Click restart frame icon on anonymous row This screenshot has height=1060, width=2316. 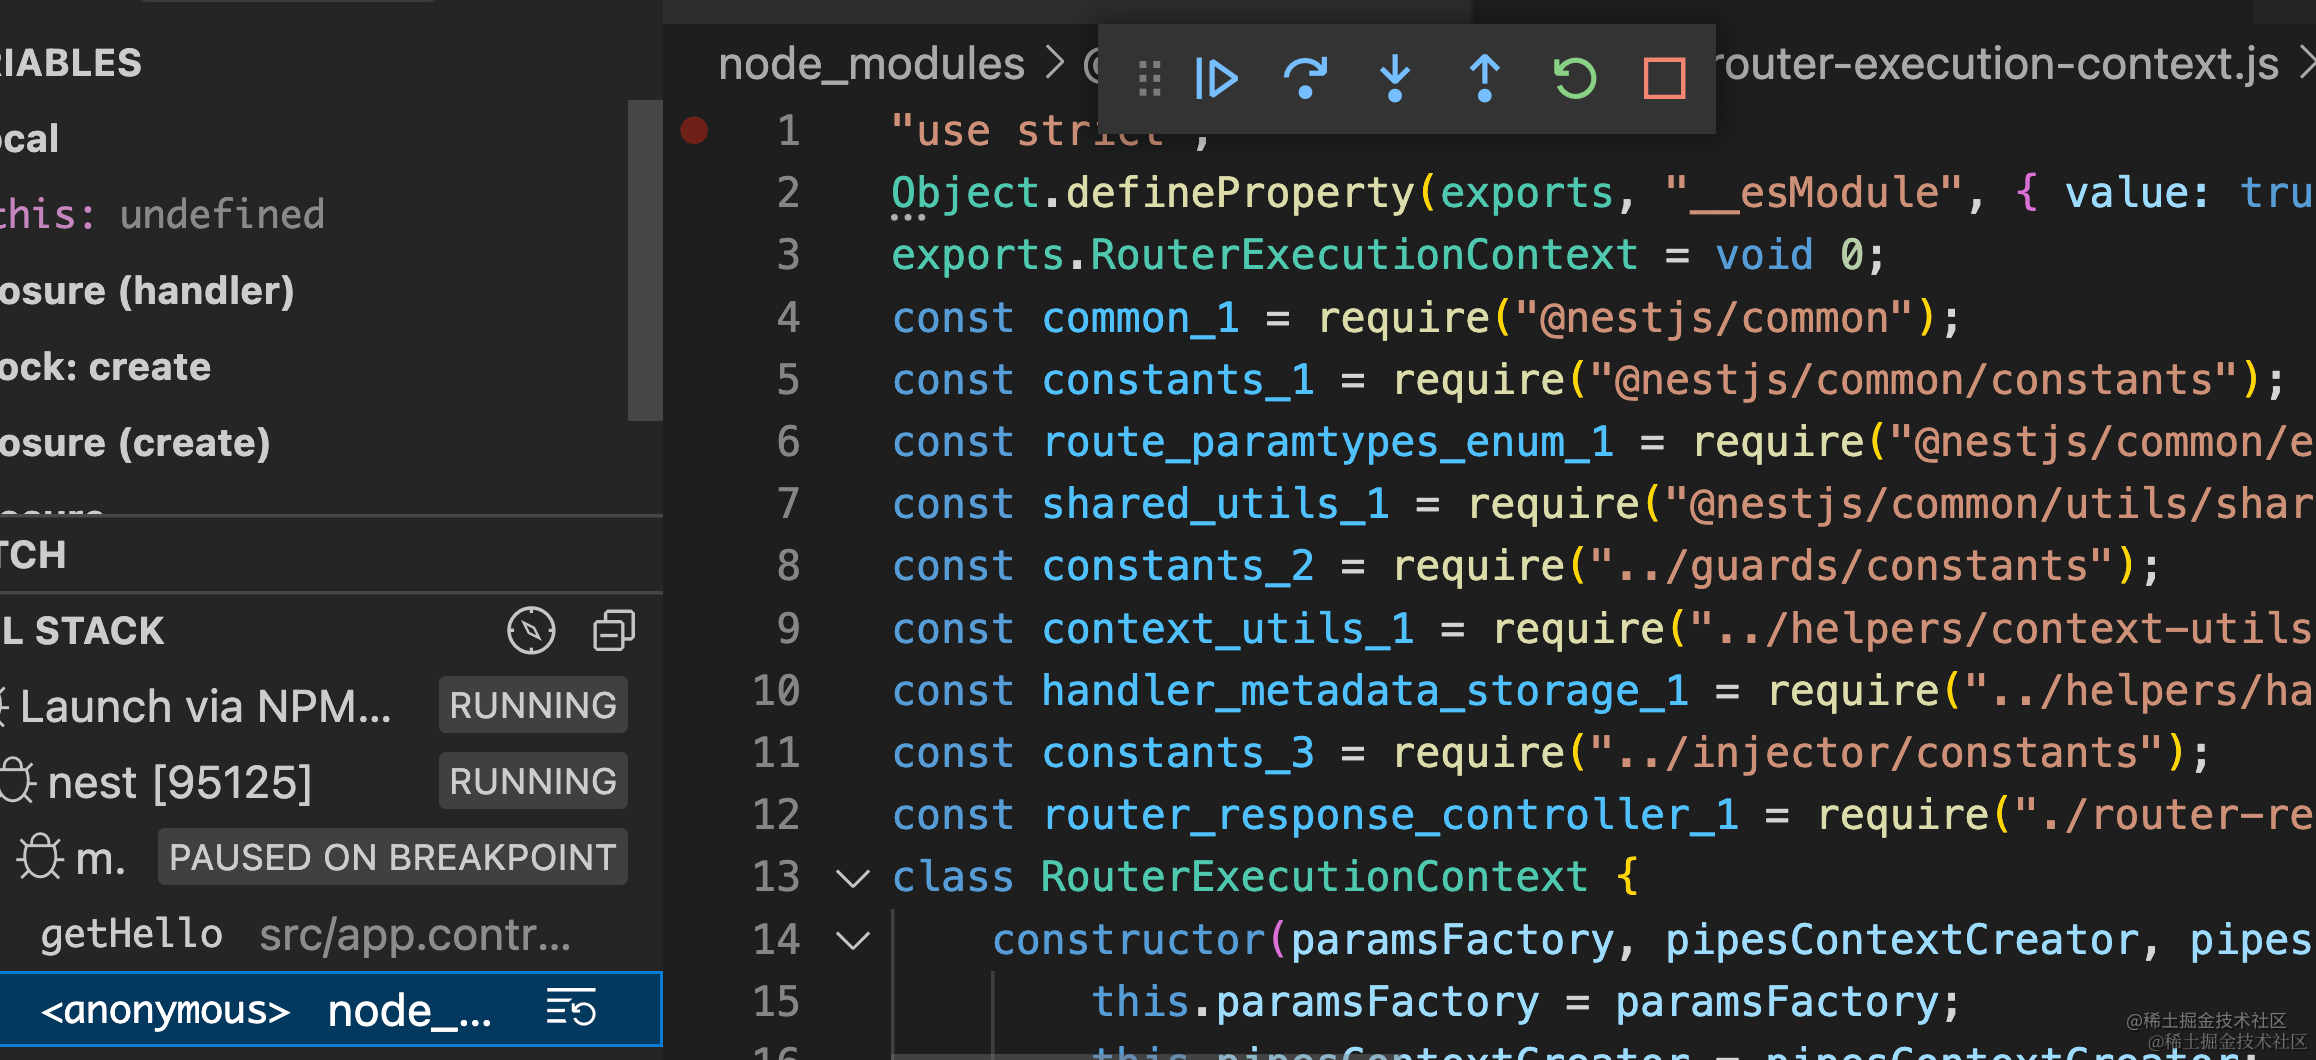(x=571, y=1008)
